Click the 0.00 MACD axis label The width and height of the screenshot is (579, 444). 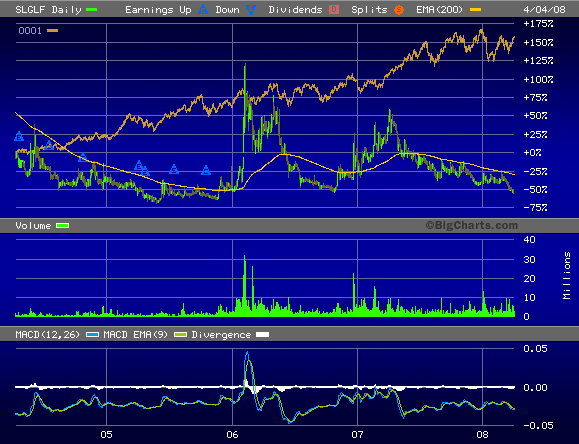(535, 387)
